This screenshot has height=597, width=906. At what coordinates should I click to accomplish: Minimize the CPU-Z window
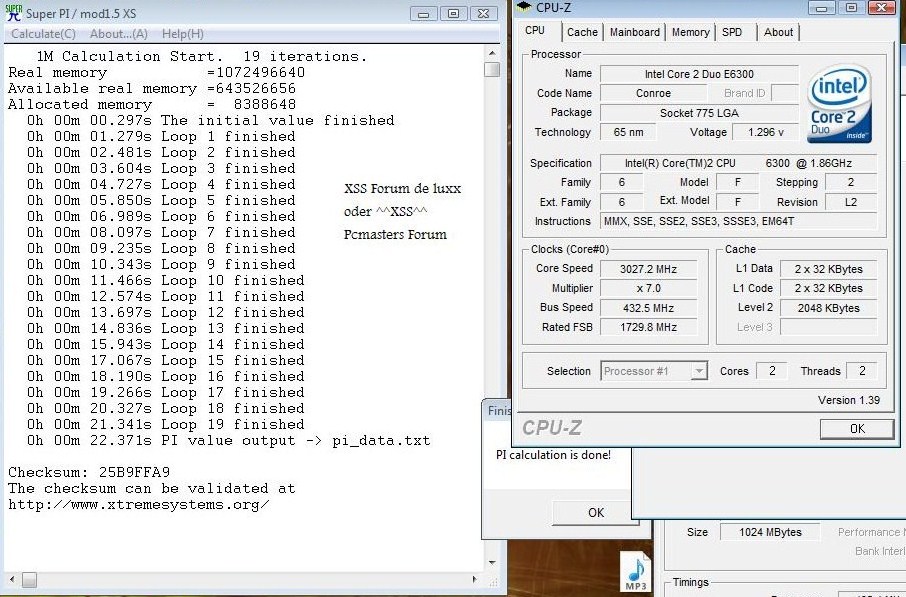pyautogui.click(x=822, y=7)
